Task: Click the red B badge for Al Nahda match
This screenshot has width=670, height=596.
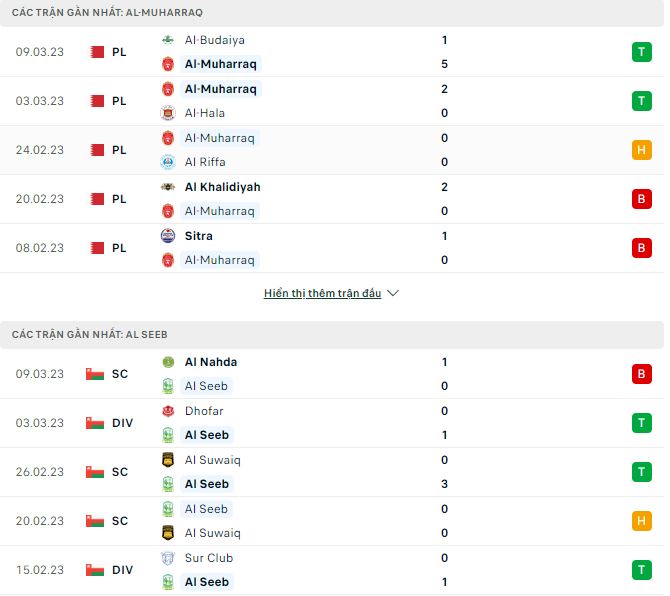Action: point(641,374)
